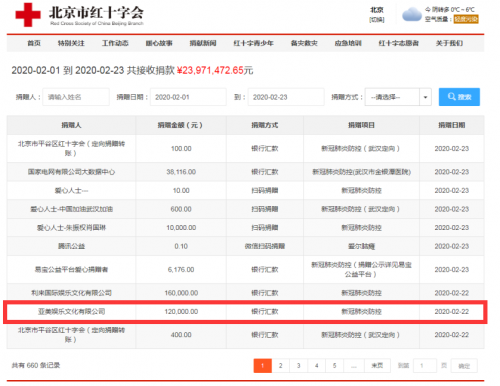Click amount 120,000.00

tap(181, 312)
